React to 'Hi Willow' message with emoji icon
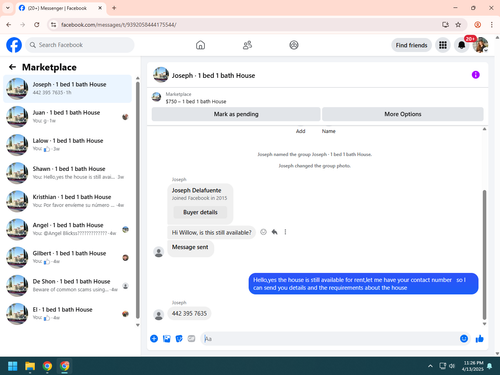500x375 pixels. (263, 232)
